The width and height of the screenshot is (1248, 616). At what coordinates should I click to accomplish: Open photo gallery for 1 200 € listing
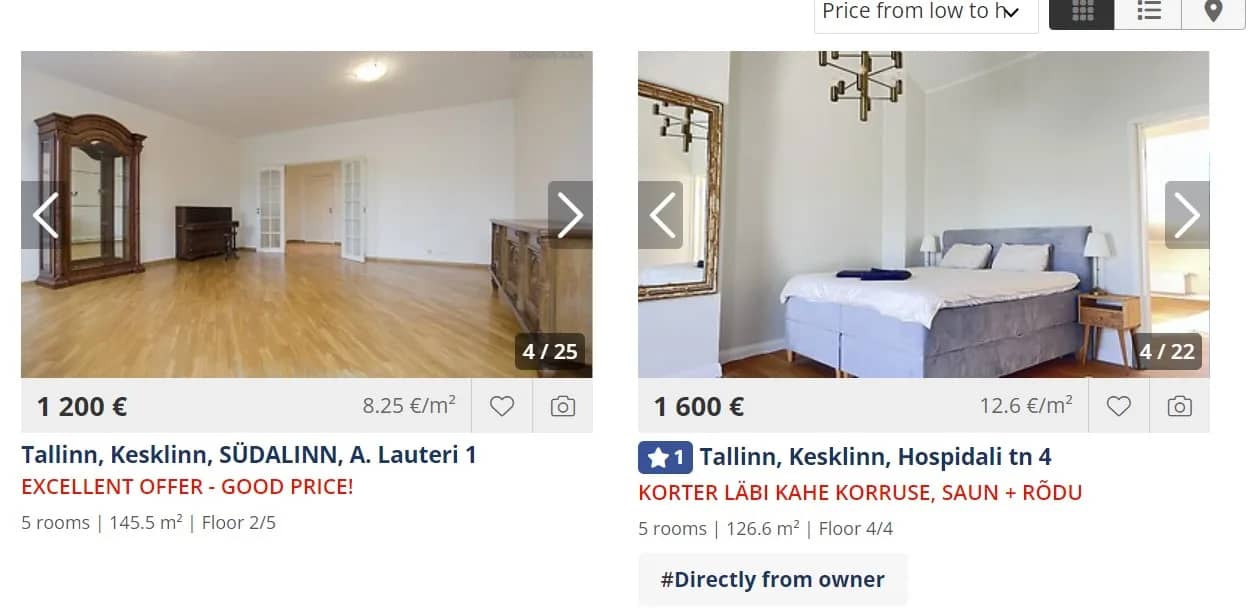click(x=563, y=406)
